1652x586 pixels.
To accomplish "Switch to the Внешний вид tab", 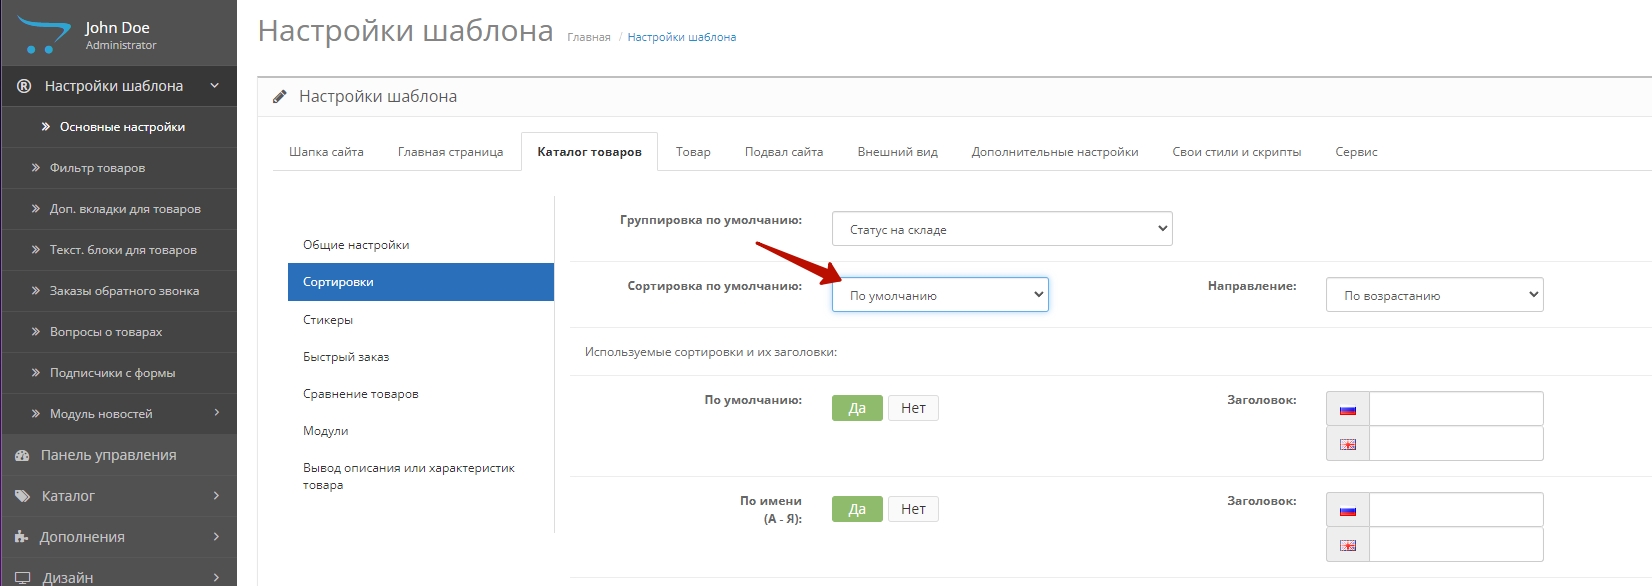I will tap(897, 152).
